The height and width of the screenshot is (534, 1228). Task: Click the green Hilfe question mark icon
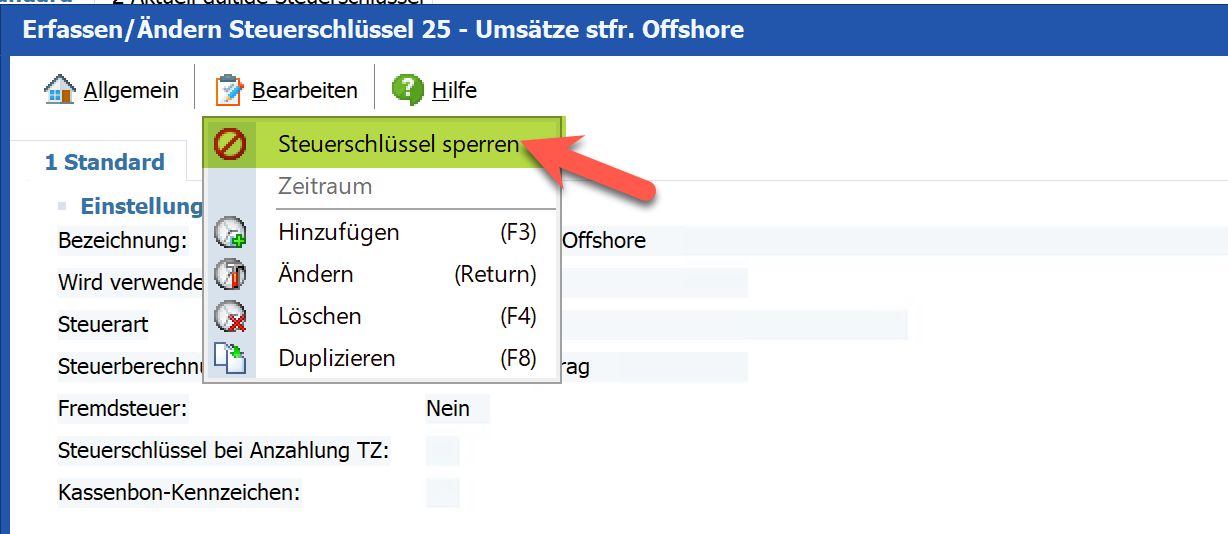407,90
